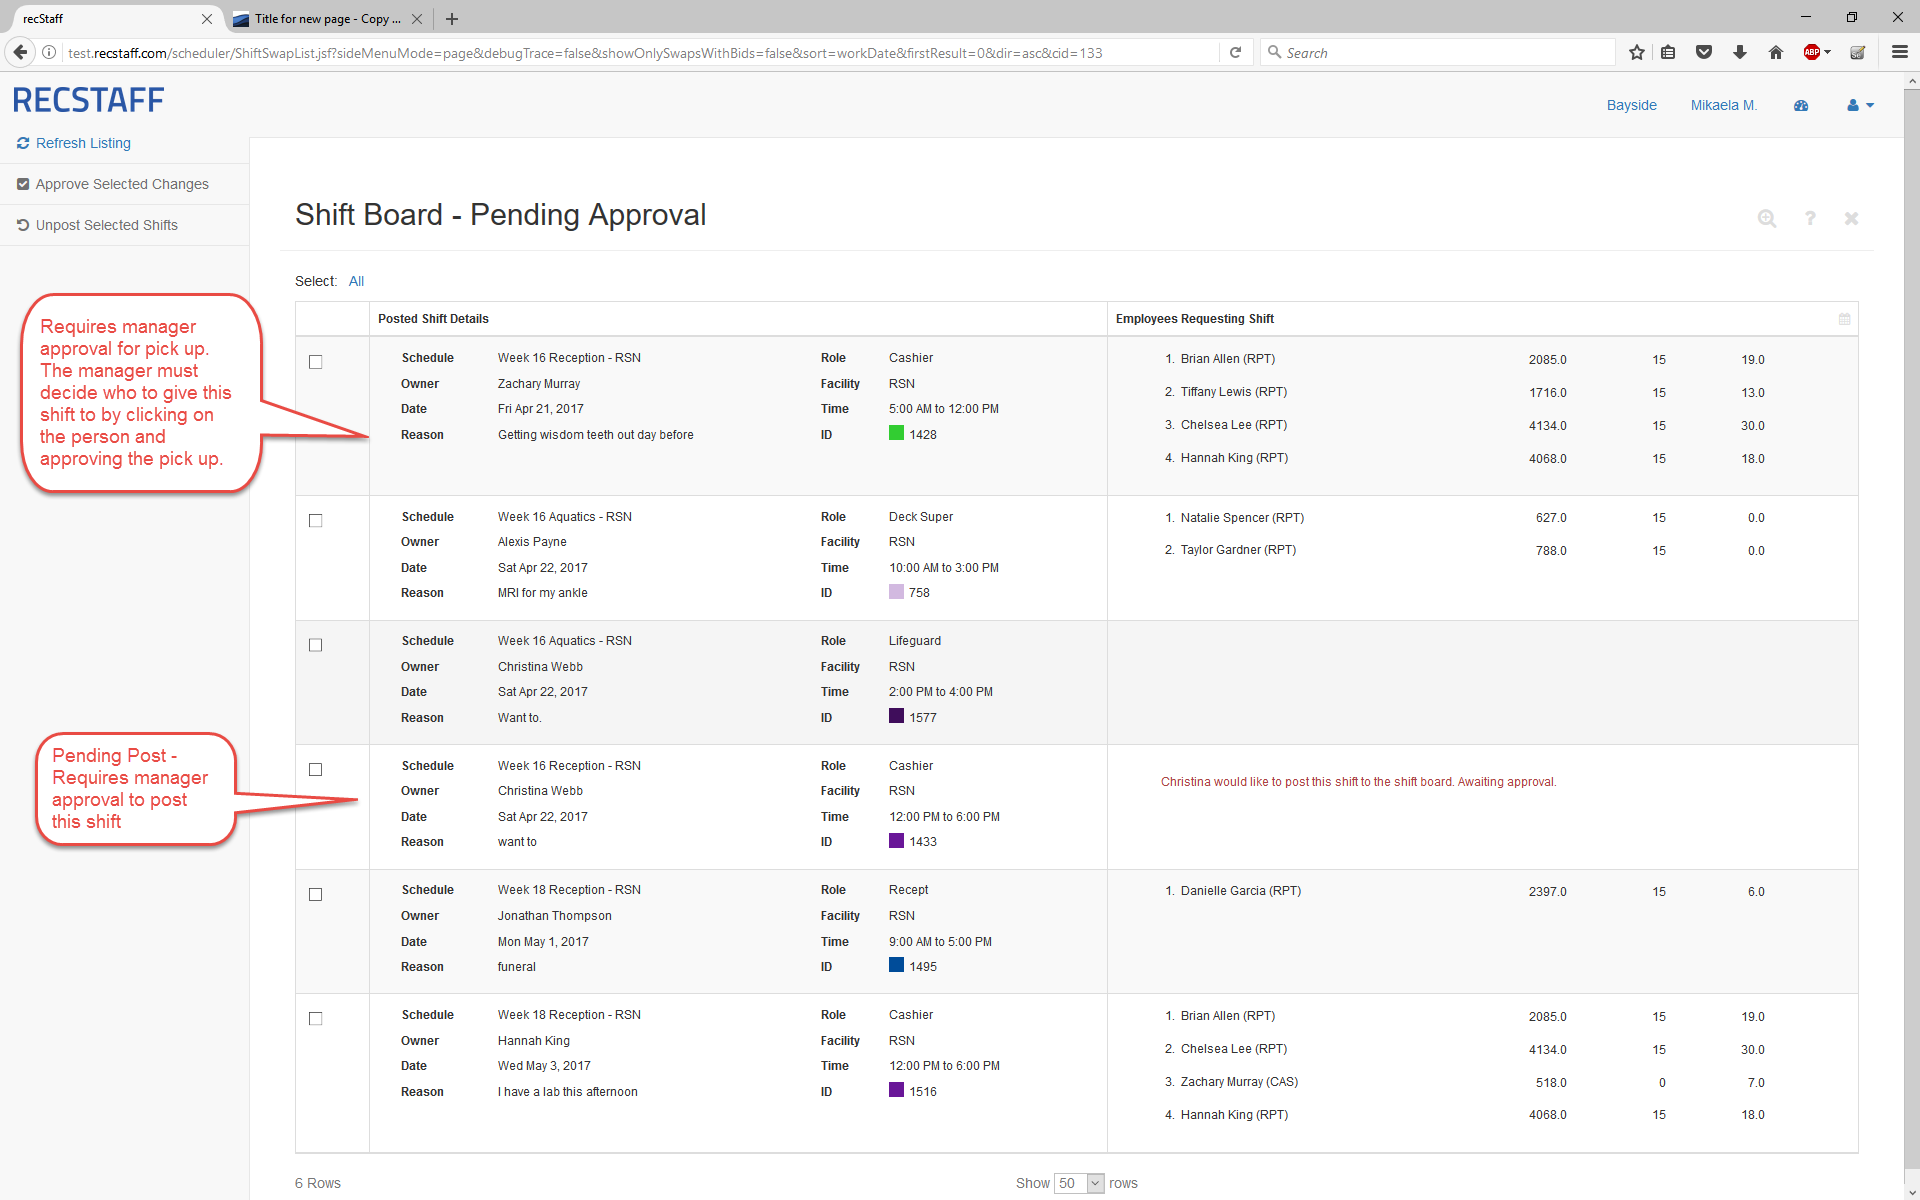Click the Refresh Listing sidebar icon
The width and height of the screenshot is (1920, 1200).
pos(23,144)
